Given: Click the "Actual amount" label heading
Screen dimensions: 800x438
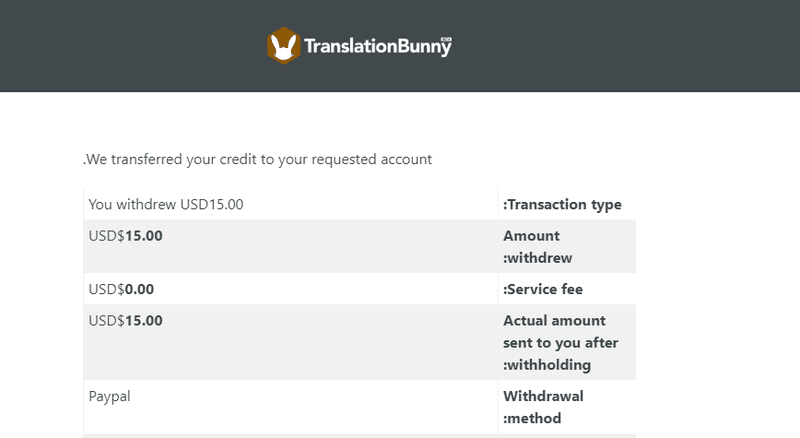Looking at the screenshot, I should coord(554,321).
